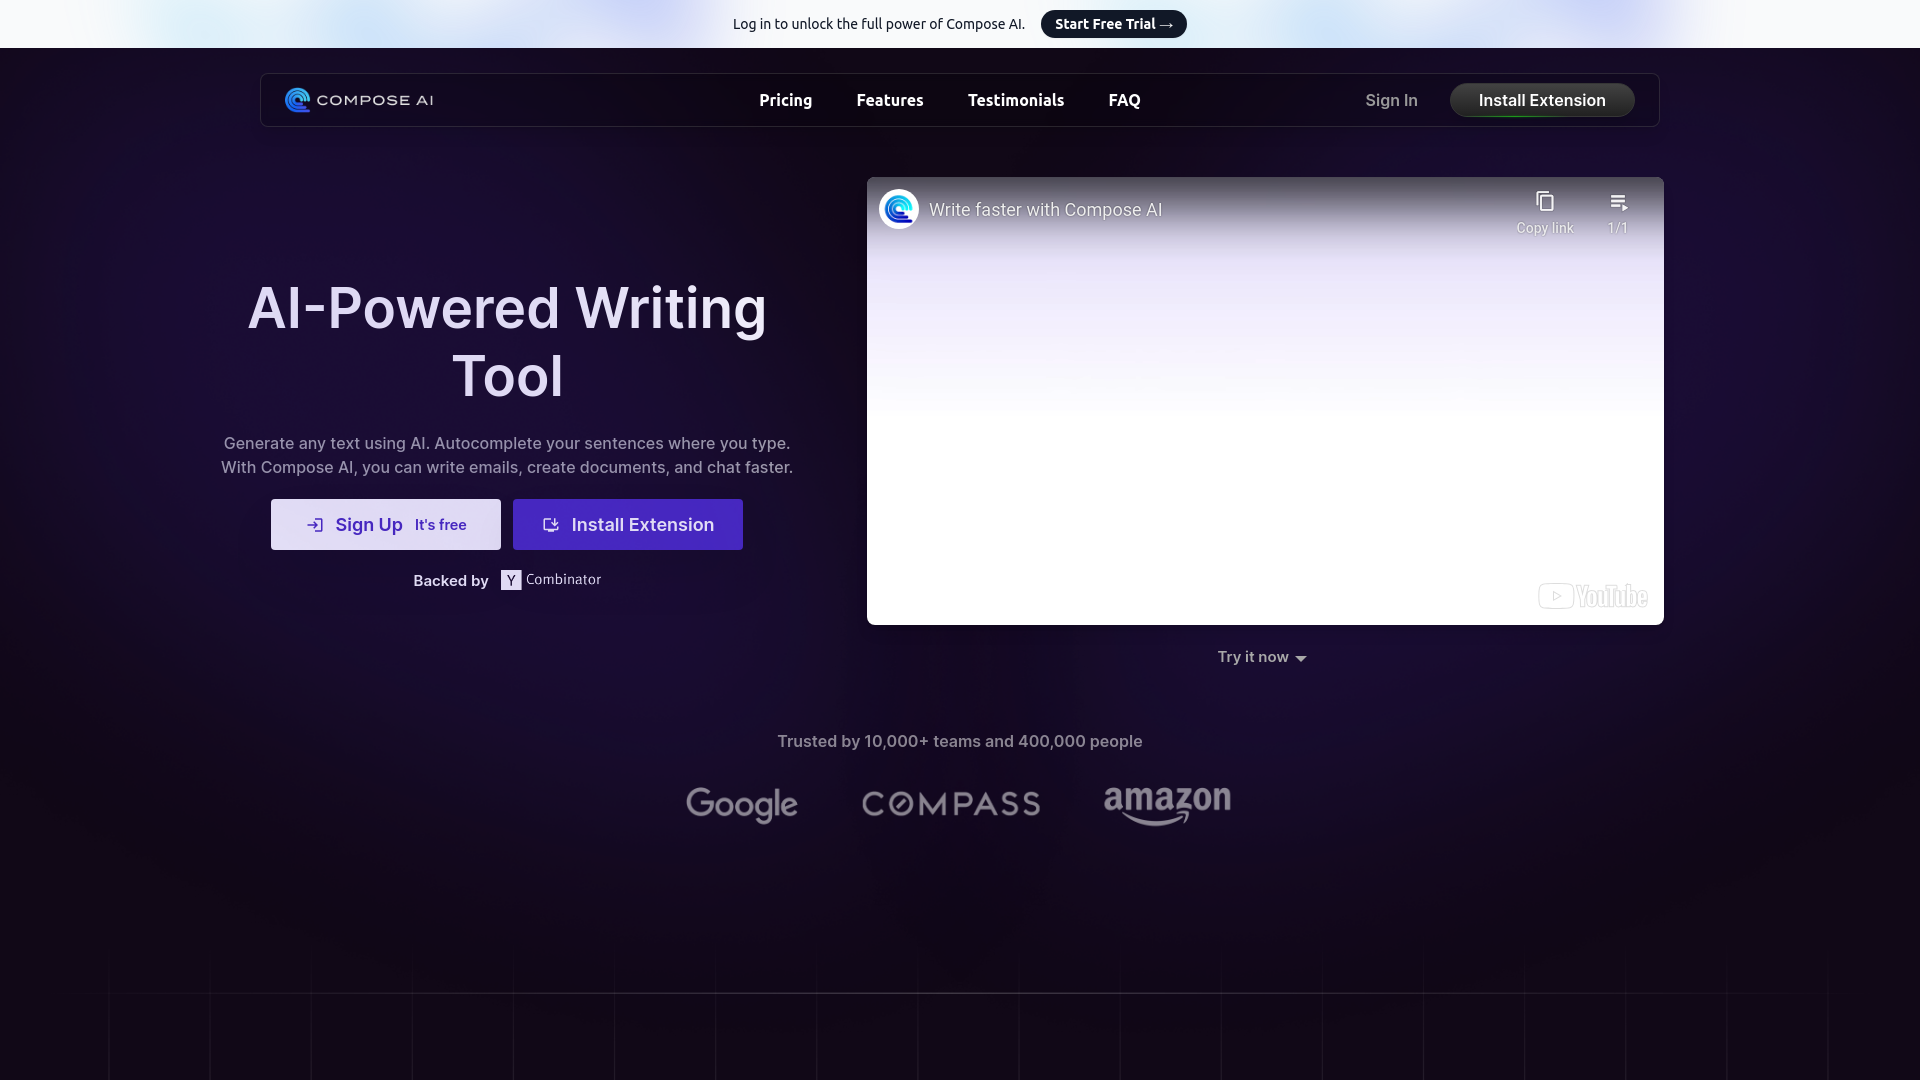Click the Google logo
The height and width of the screenshot is (1080, 1920).
click(741, 804)
